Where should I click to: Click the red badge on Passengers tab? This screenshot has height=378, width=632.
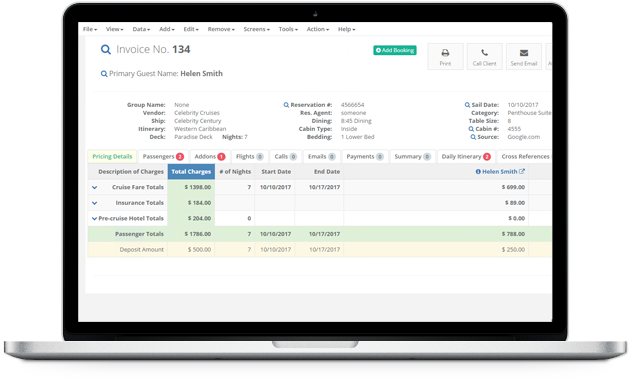pos(180,157)
